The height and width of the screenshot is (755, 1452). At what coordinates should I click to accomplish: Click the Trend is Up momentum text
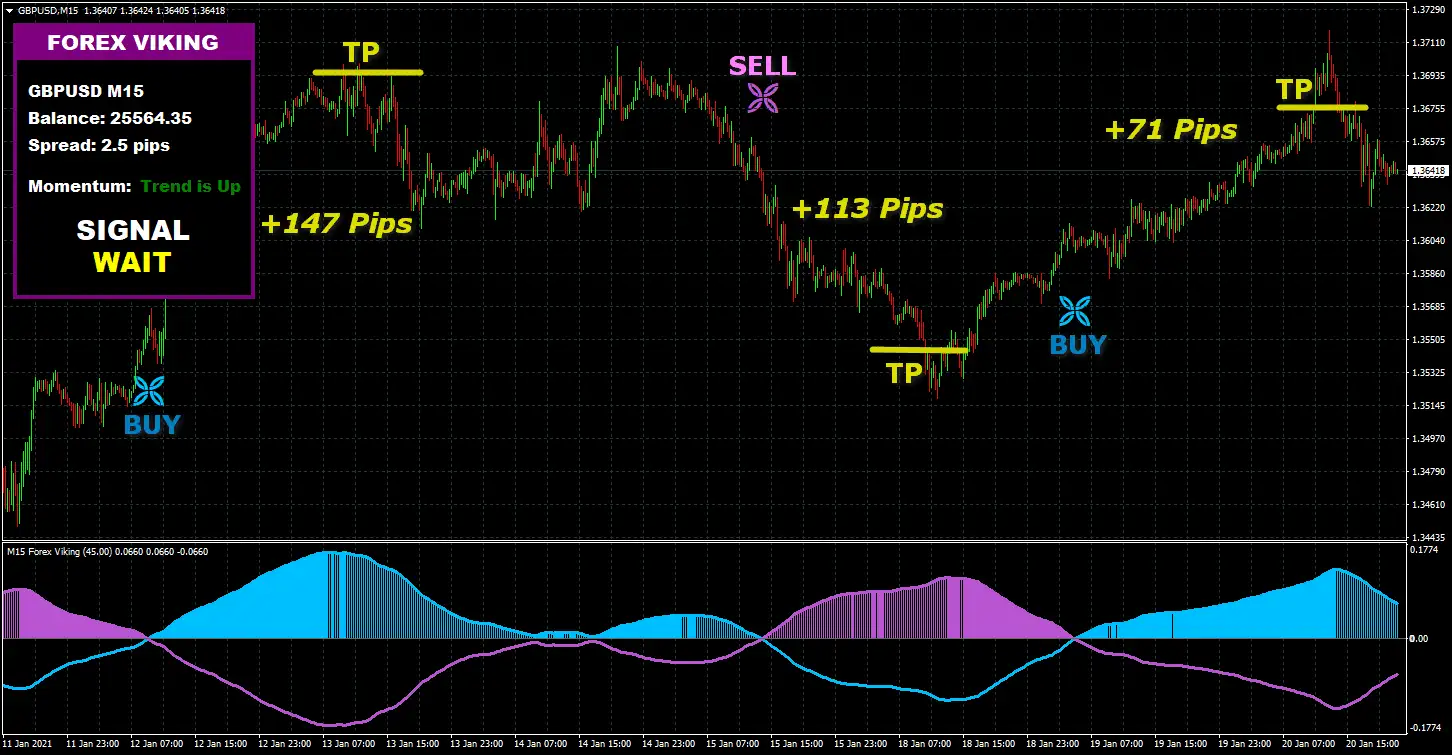(191, 186)
